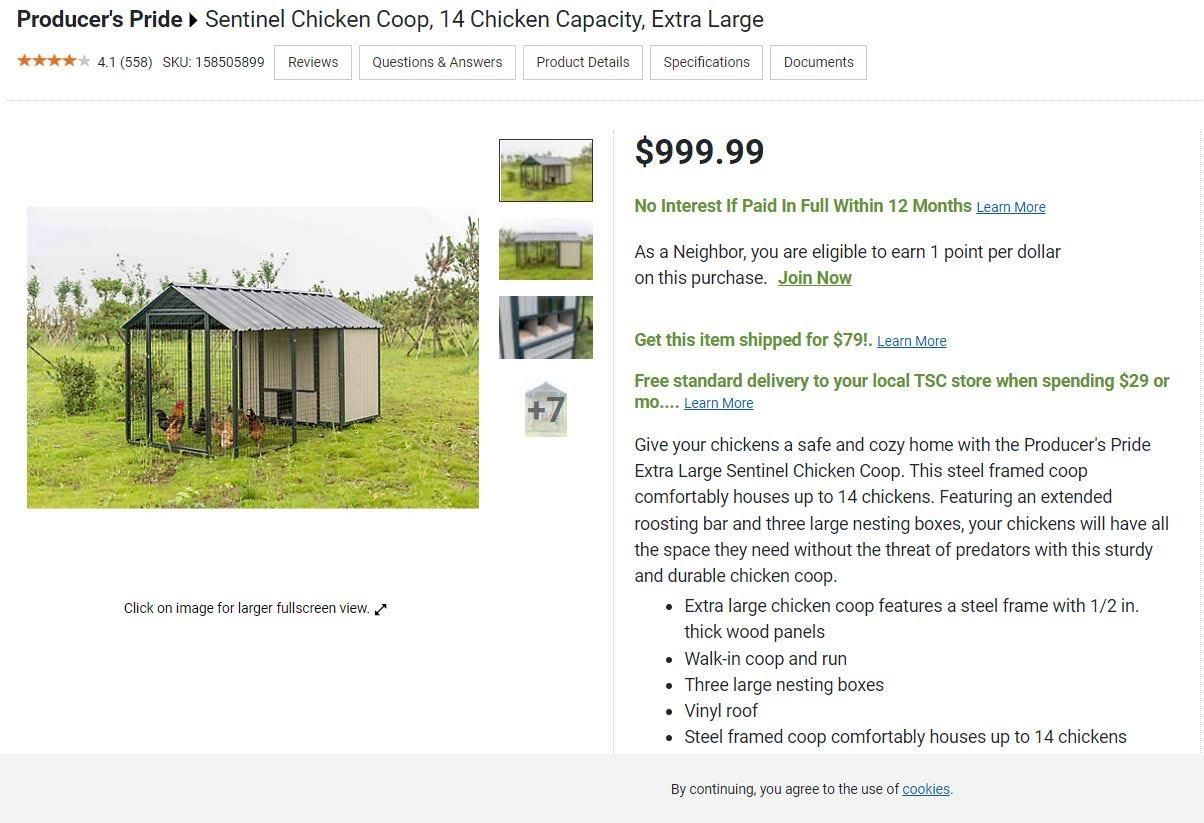This screenshot has width=1204, height=823.
Task: Click the first star of the product rating
Action: point(22,60)
